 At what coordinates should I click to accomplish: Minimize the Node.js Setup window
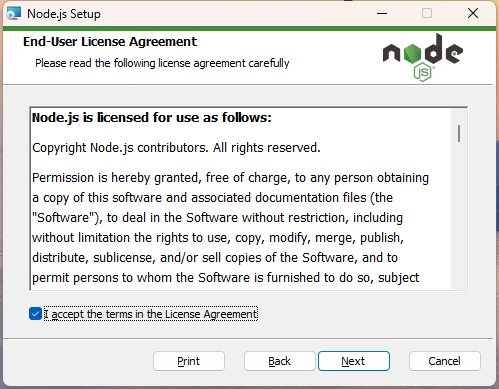pyautogui.click(x=382, y=14)
